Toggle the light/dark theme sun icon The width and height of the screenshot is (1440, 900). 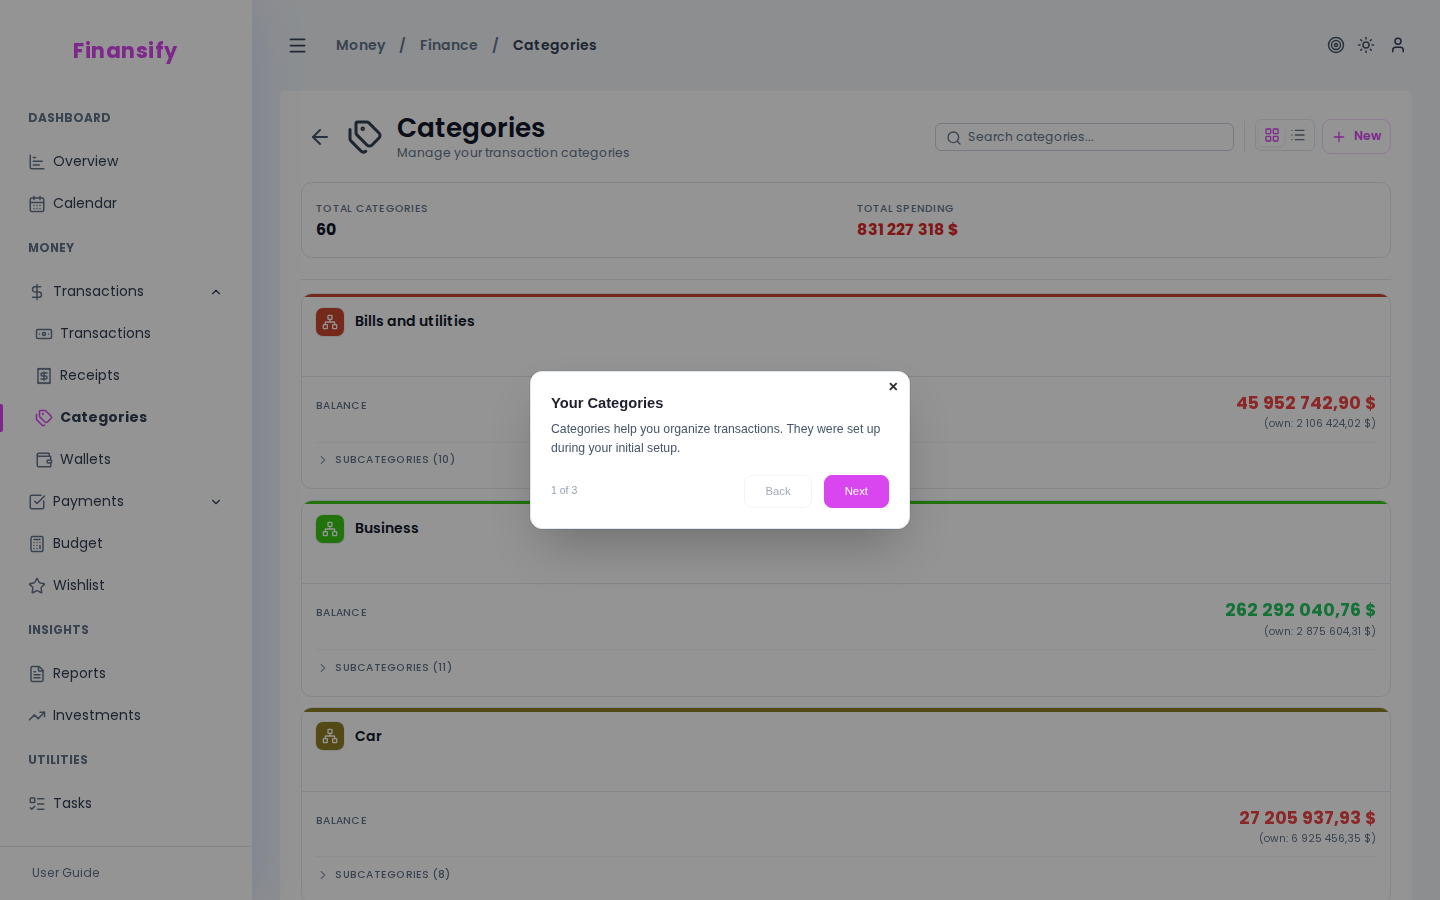[1366, 45]
